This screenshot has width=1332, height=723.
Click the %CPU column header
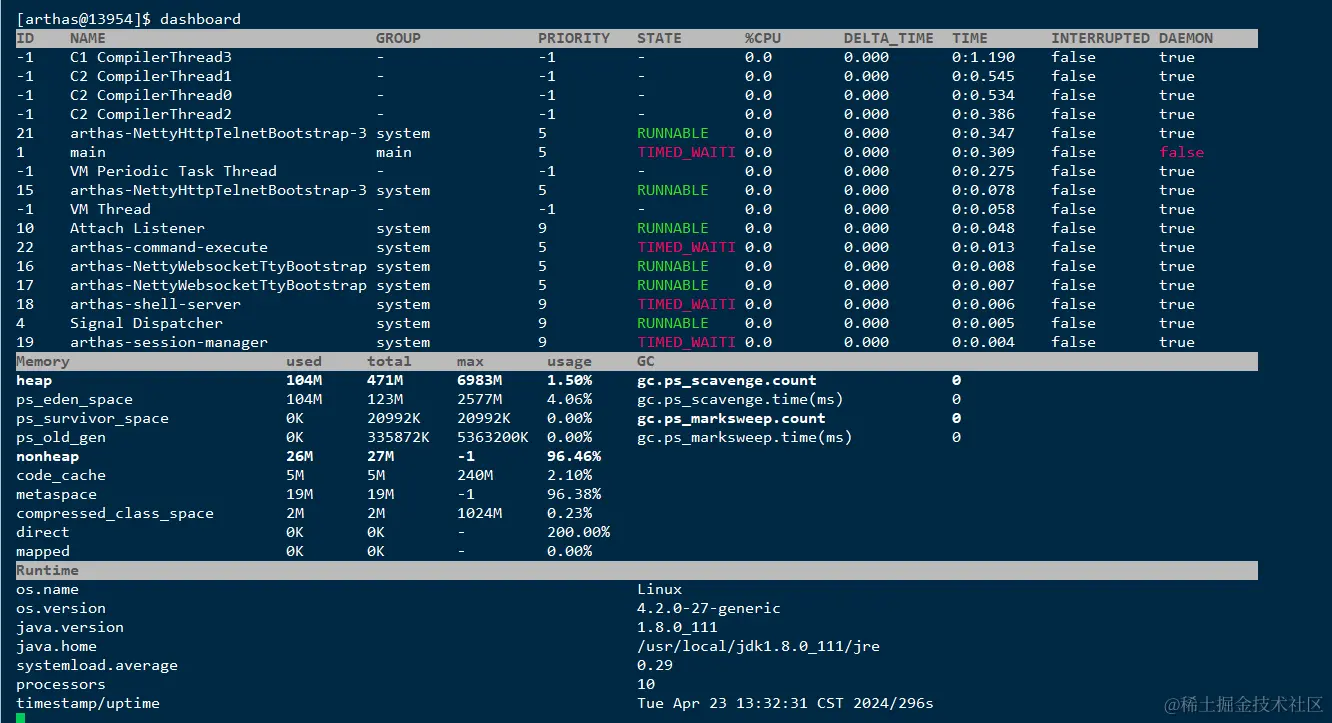(763, 38)
